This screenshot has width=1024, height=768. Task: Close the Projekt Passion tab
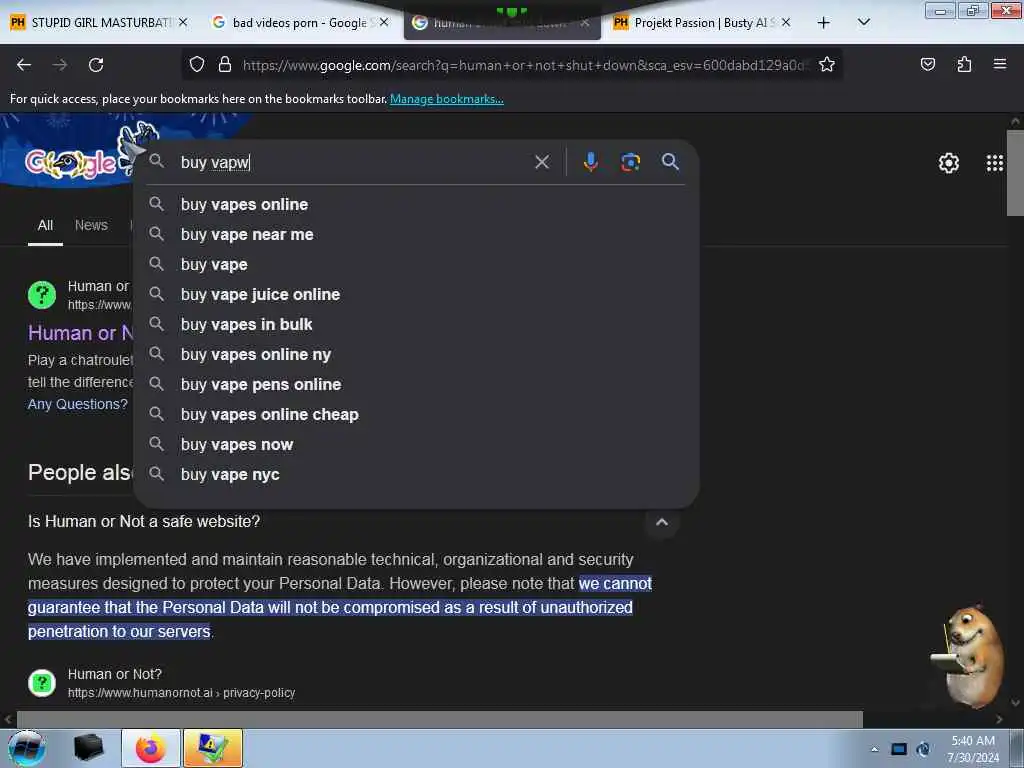point(786,22)
